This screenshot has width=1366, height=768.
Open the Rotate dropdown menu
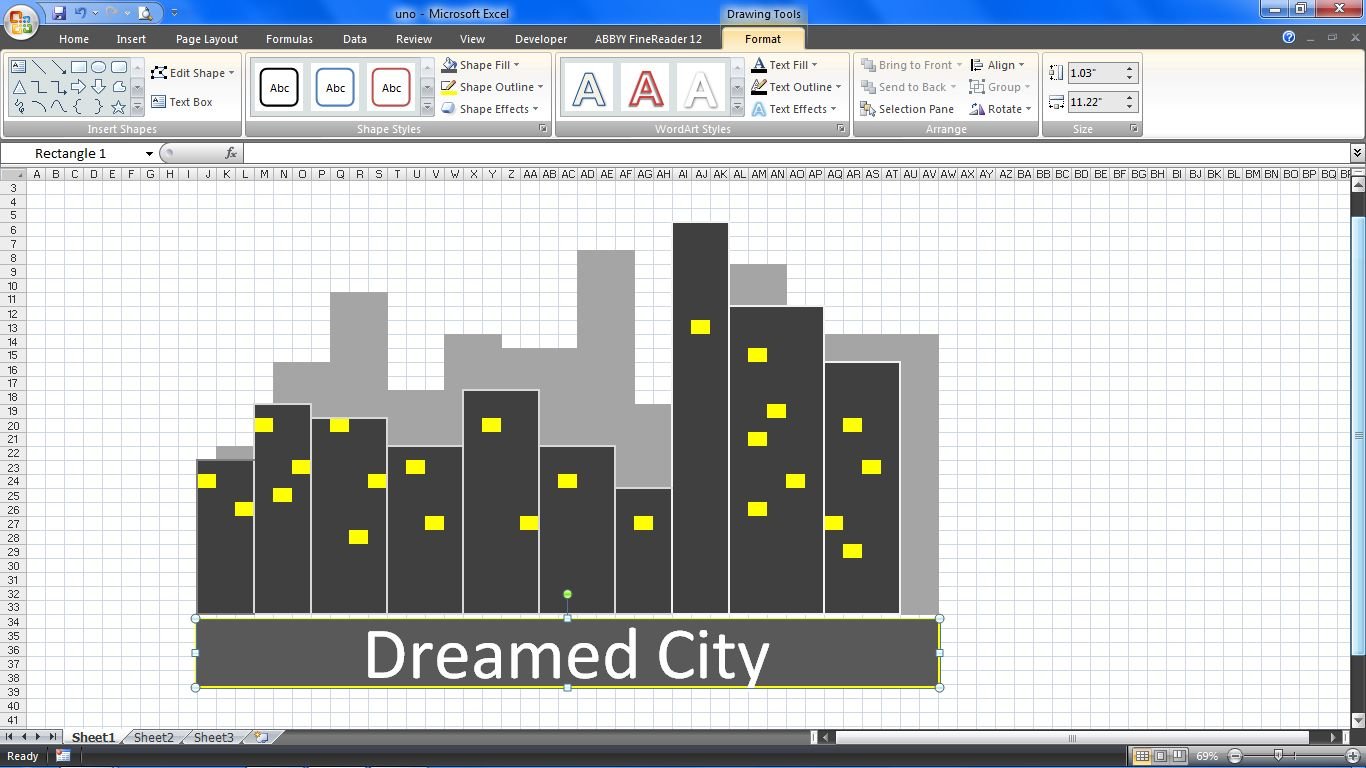click(1000, 109)
